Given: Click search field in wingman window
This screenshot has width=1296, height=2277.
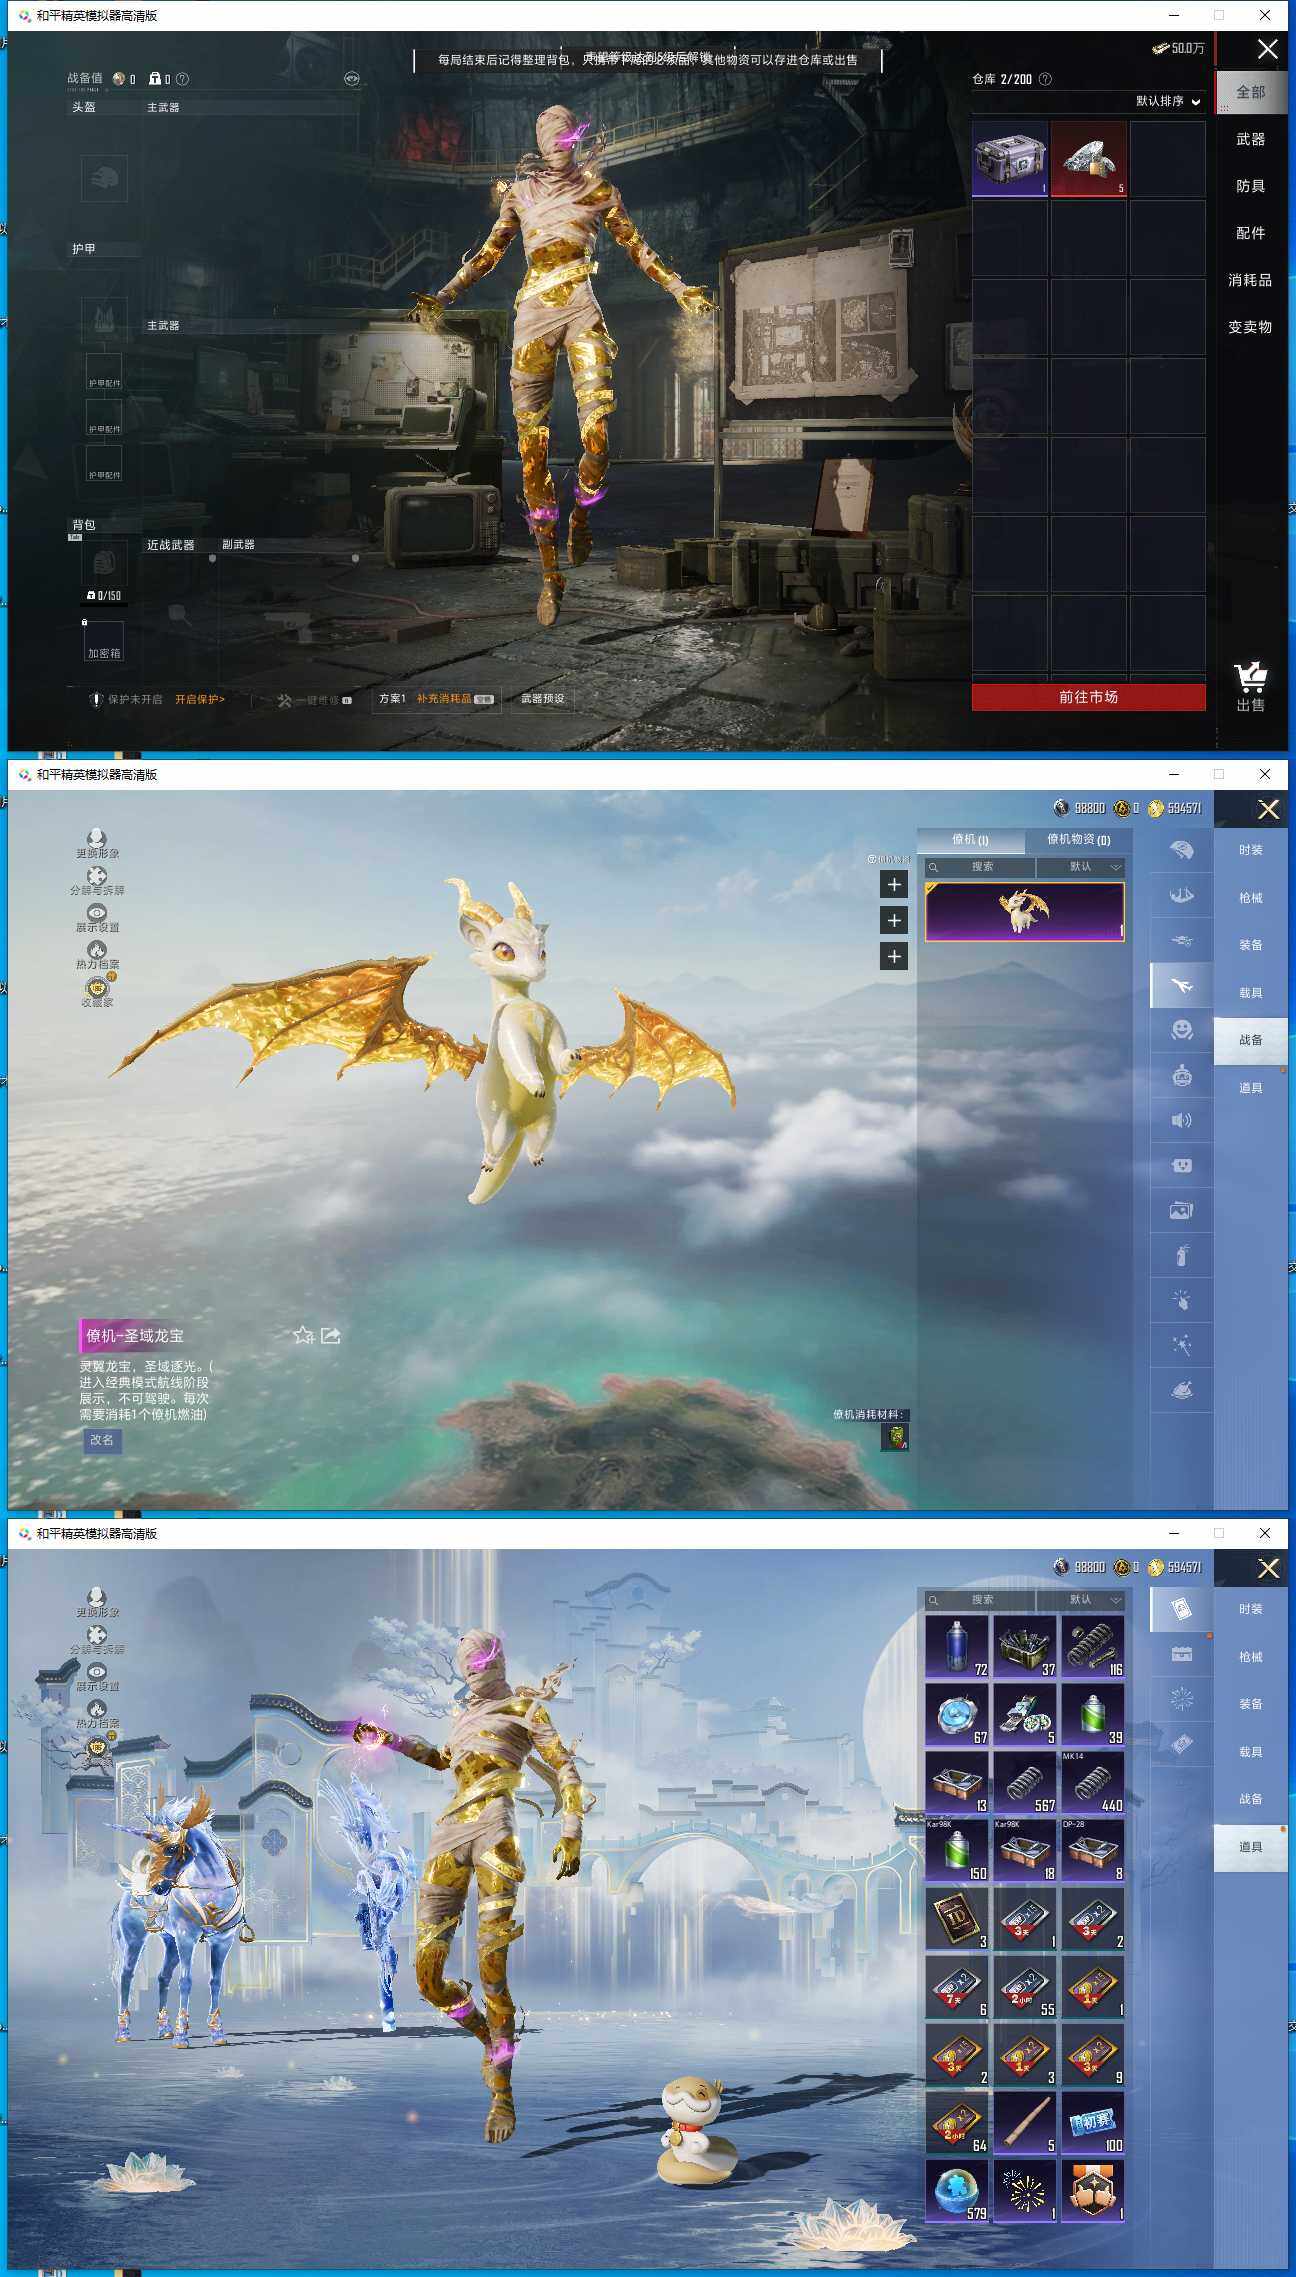Looking at the screenshot, I should pyautogui.click(x=981, y=867).
